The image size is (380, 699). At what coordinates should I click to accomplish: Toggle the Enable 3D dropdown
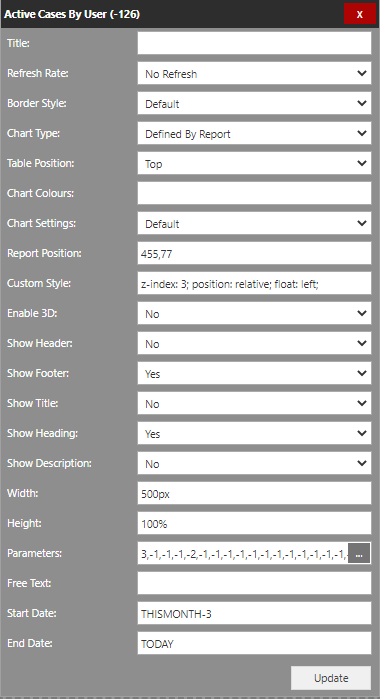tap(254, 313)
